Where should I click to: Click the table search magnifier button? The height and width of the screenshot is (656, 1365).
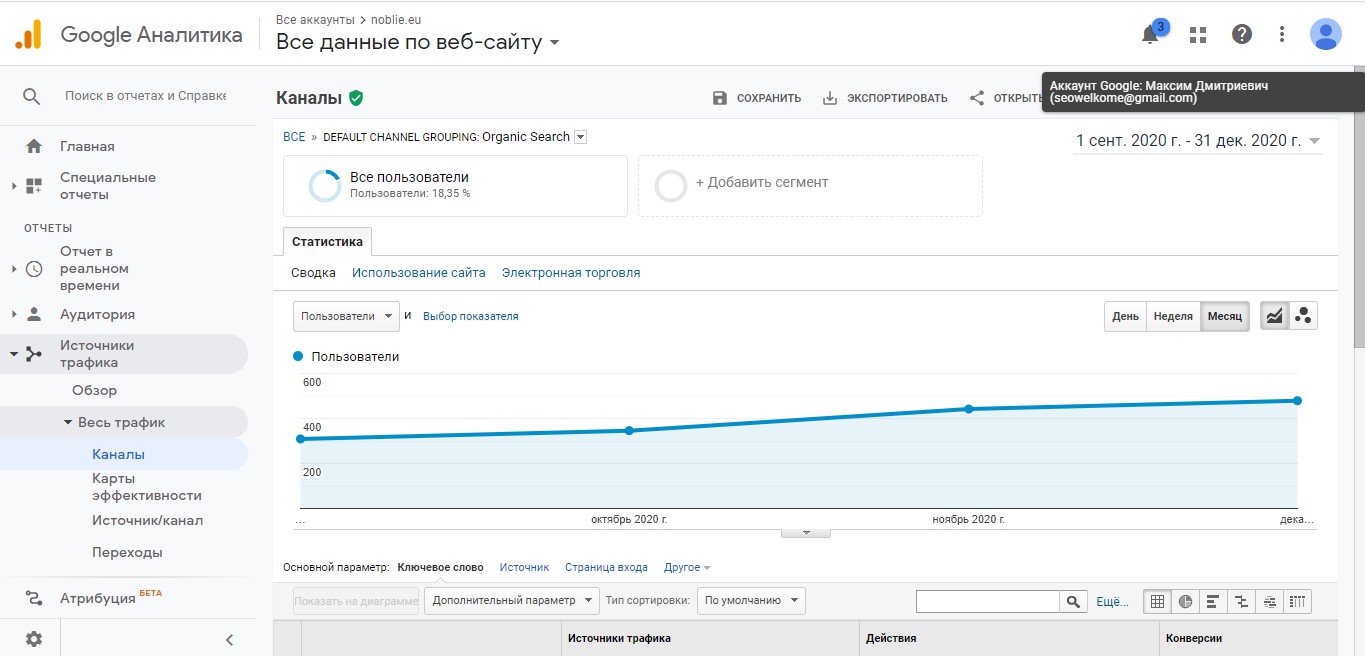pyautogui.click(x=1074, y=602)
